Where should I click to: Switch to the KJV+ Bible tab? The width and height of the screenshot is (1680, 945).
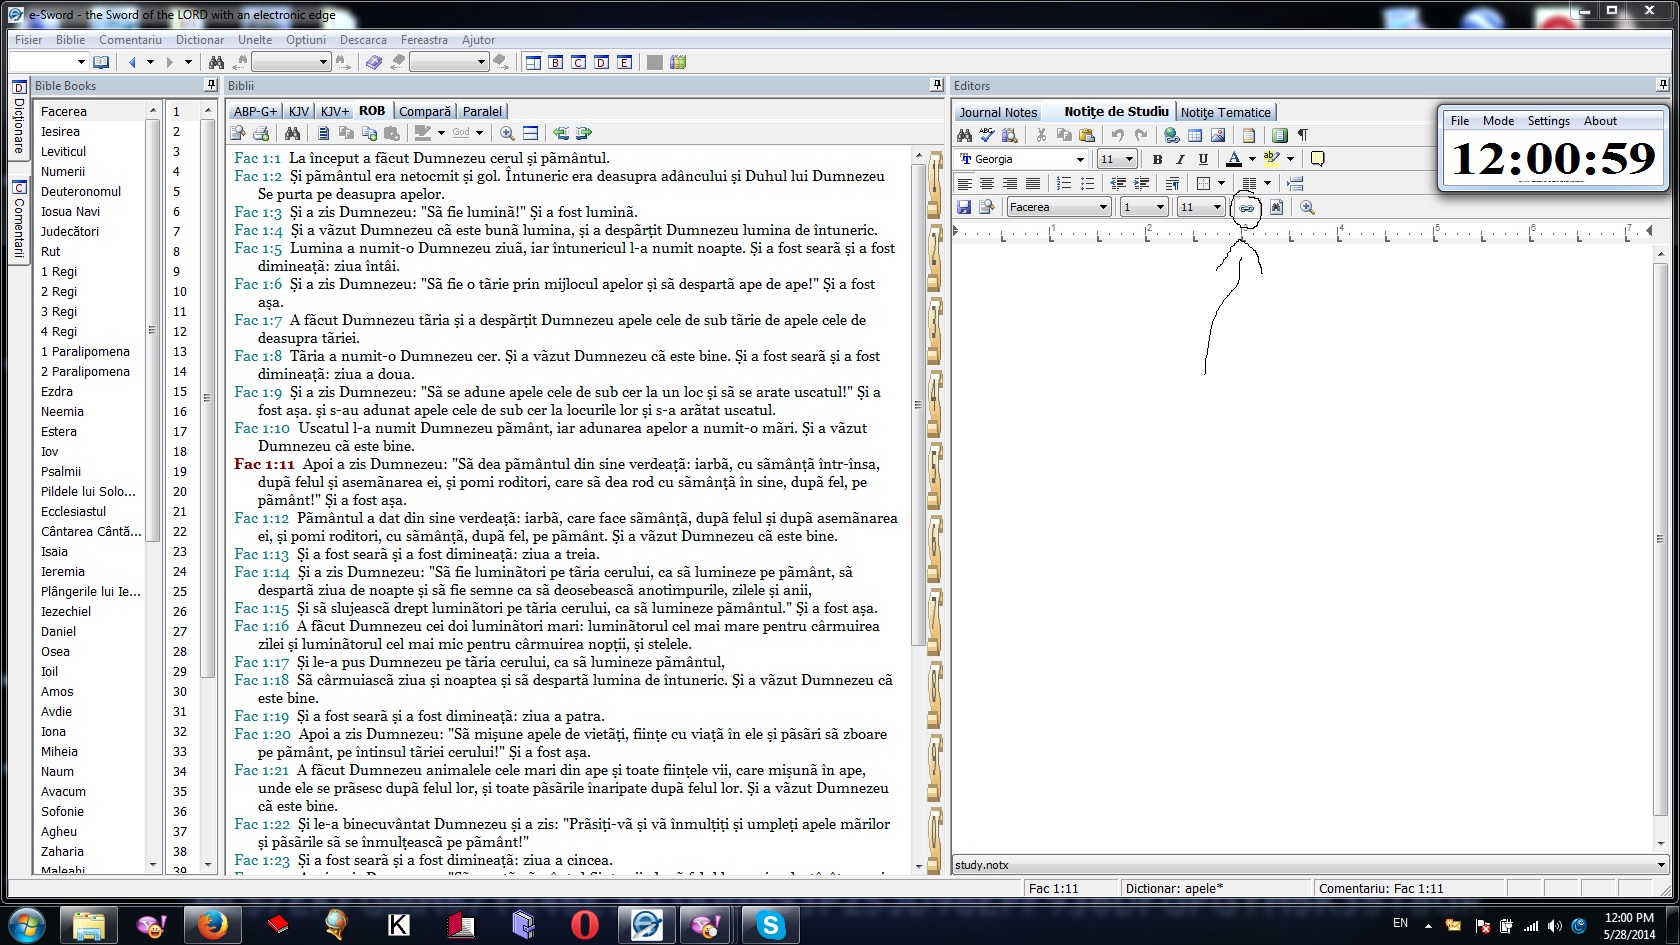point(335,111)
